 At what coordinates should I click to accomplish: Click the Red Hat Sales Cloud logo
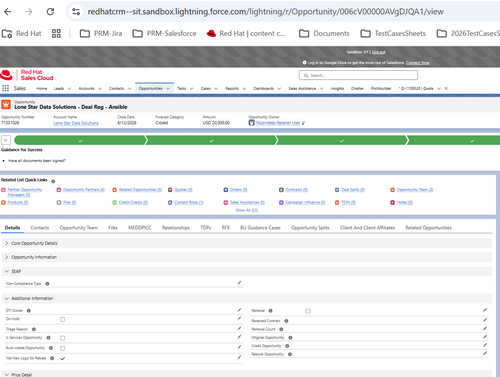click(x=27, y=75)
